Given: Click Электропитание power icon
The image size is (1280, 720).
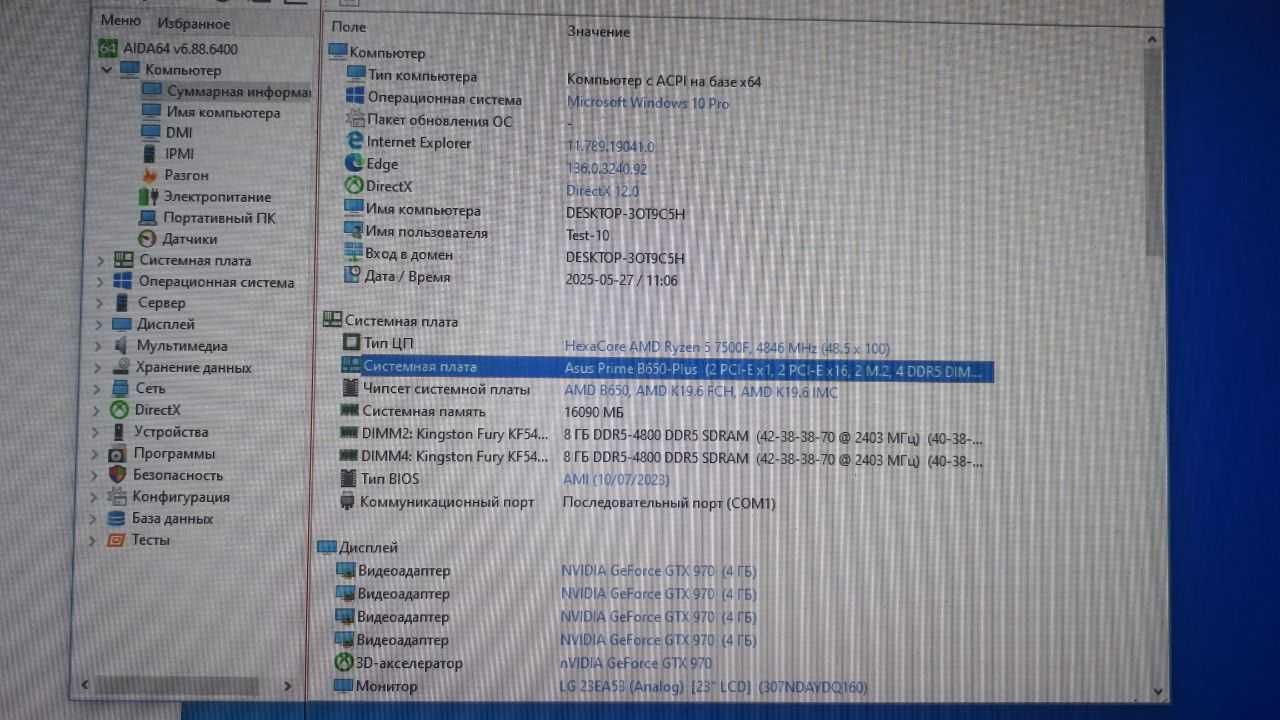Looking at the screenshot, I should [149, 197].
